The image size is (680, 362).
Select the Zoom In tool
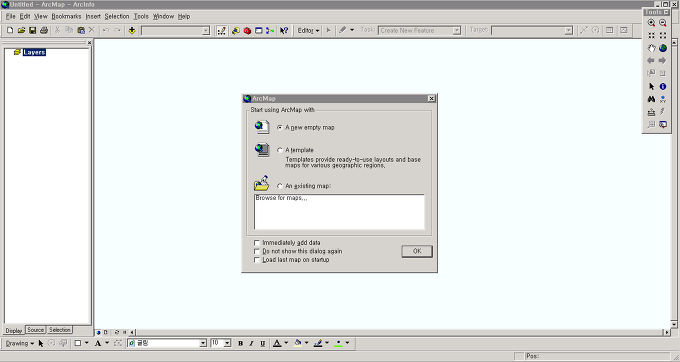651,23
